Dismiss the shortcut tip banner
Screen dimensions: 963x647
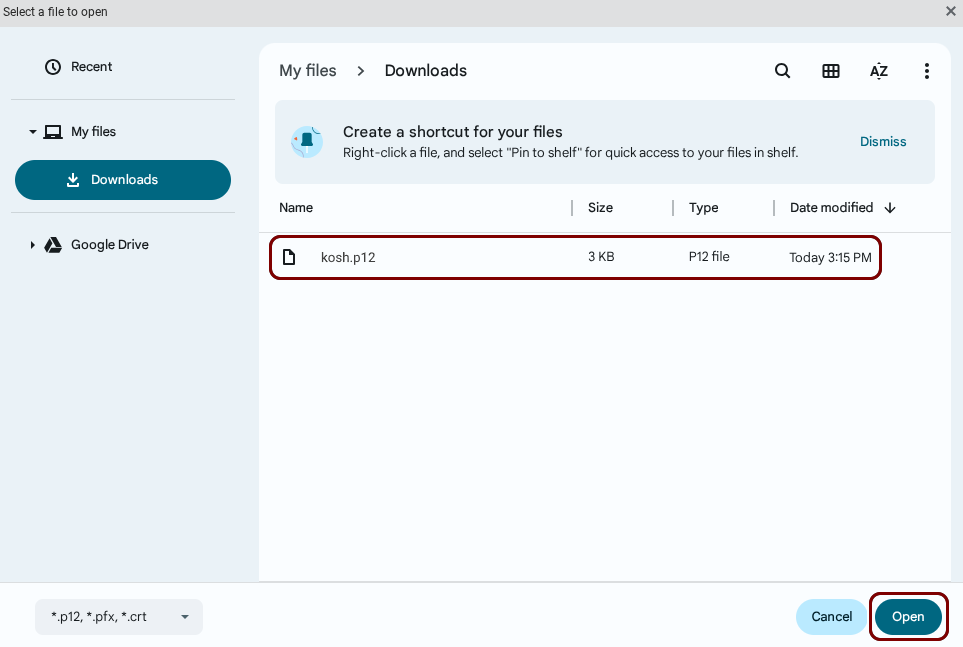(x=883, y=142)
